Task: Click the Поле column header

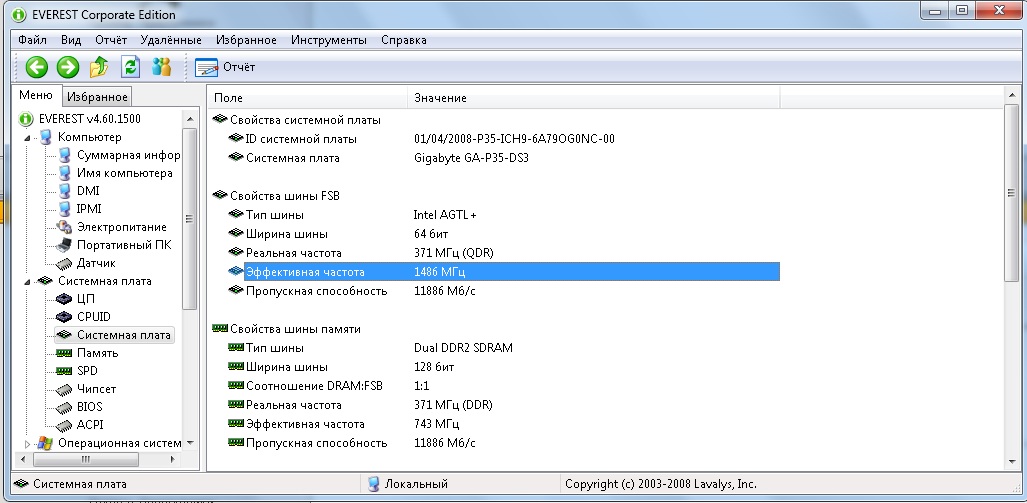Action: click(228, 98)
